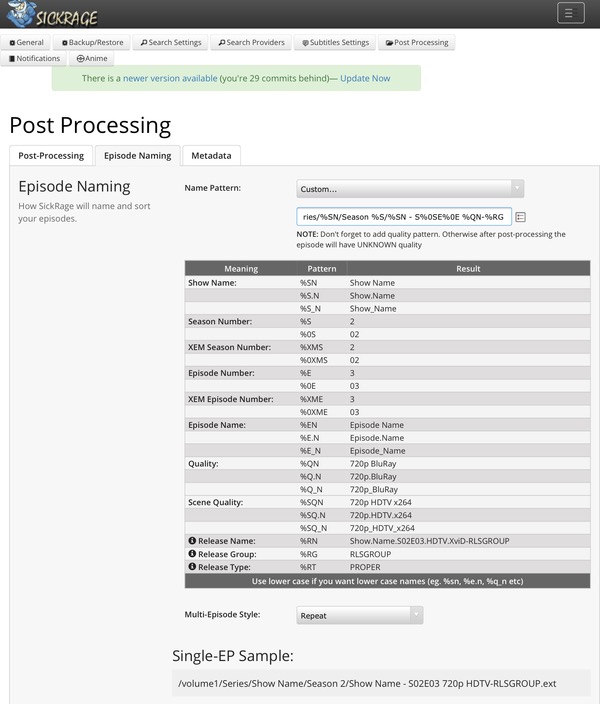Switch to the Post-Processing tab

(50, 156)
